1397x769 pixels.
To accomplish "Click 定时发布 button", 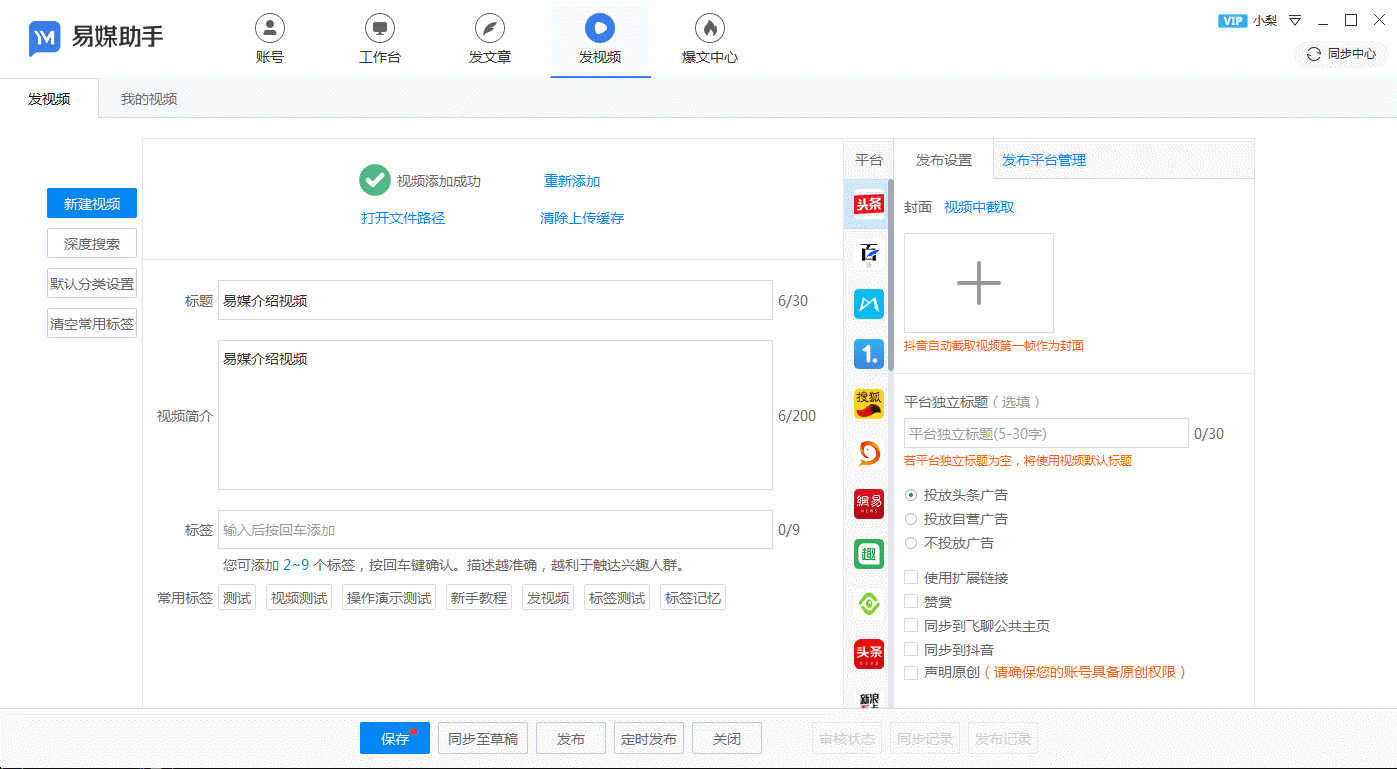I will [x=649, y=738].
